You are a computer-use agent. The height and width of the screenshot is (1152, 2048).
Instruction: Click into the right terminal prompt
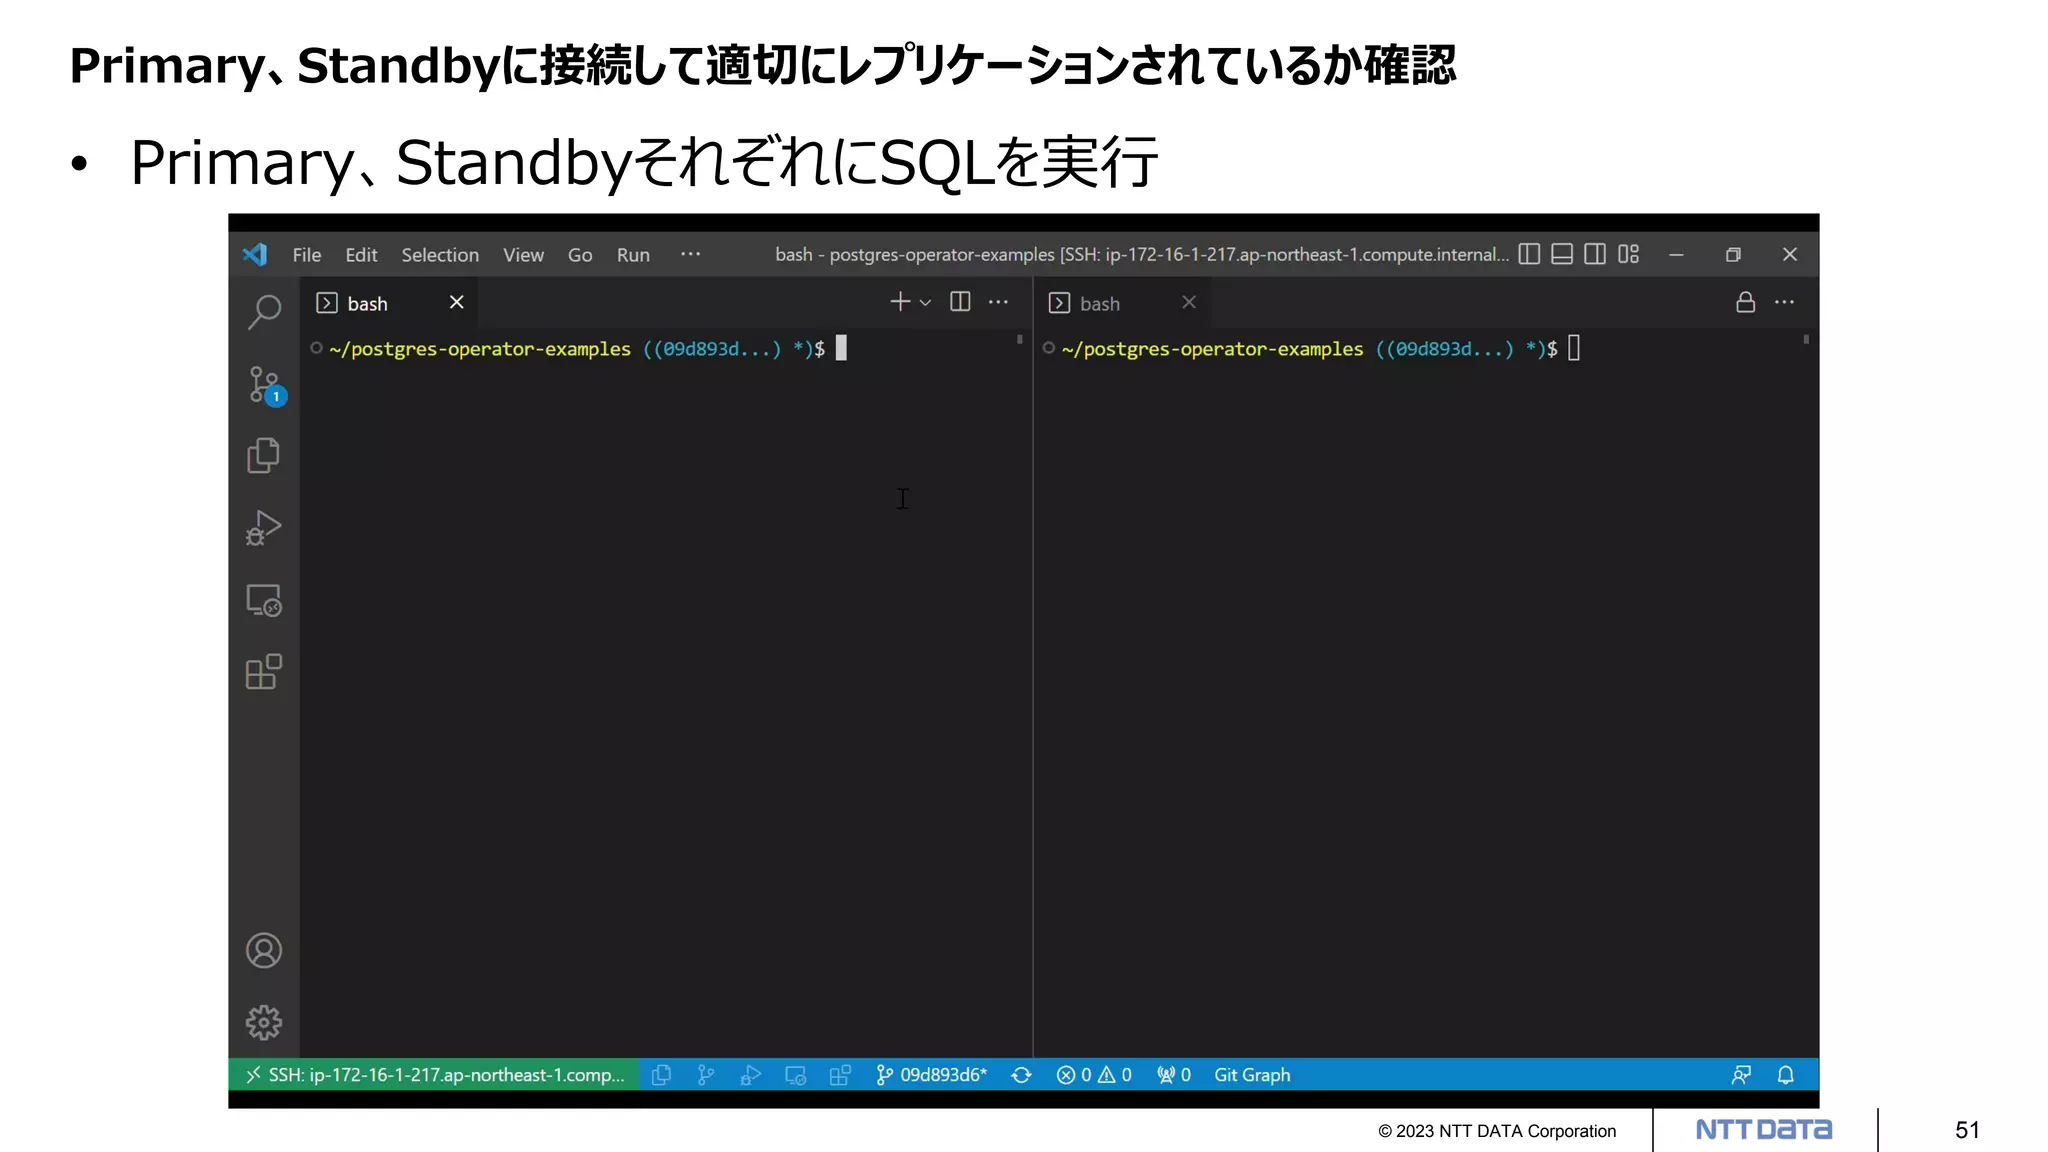click(1574, 348)
